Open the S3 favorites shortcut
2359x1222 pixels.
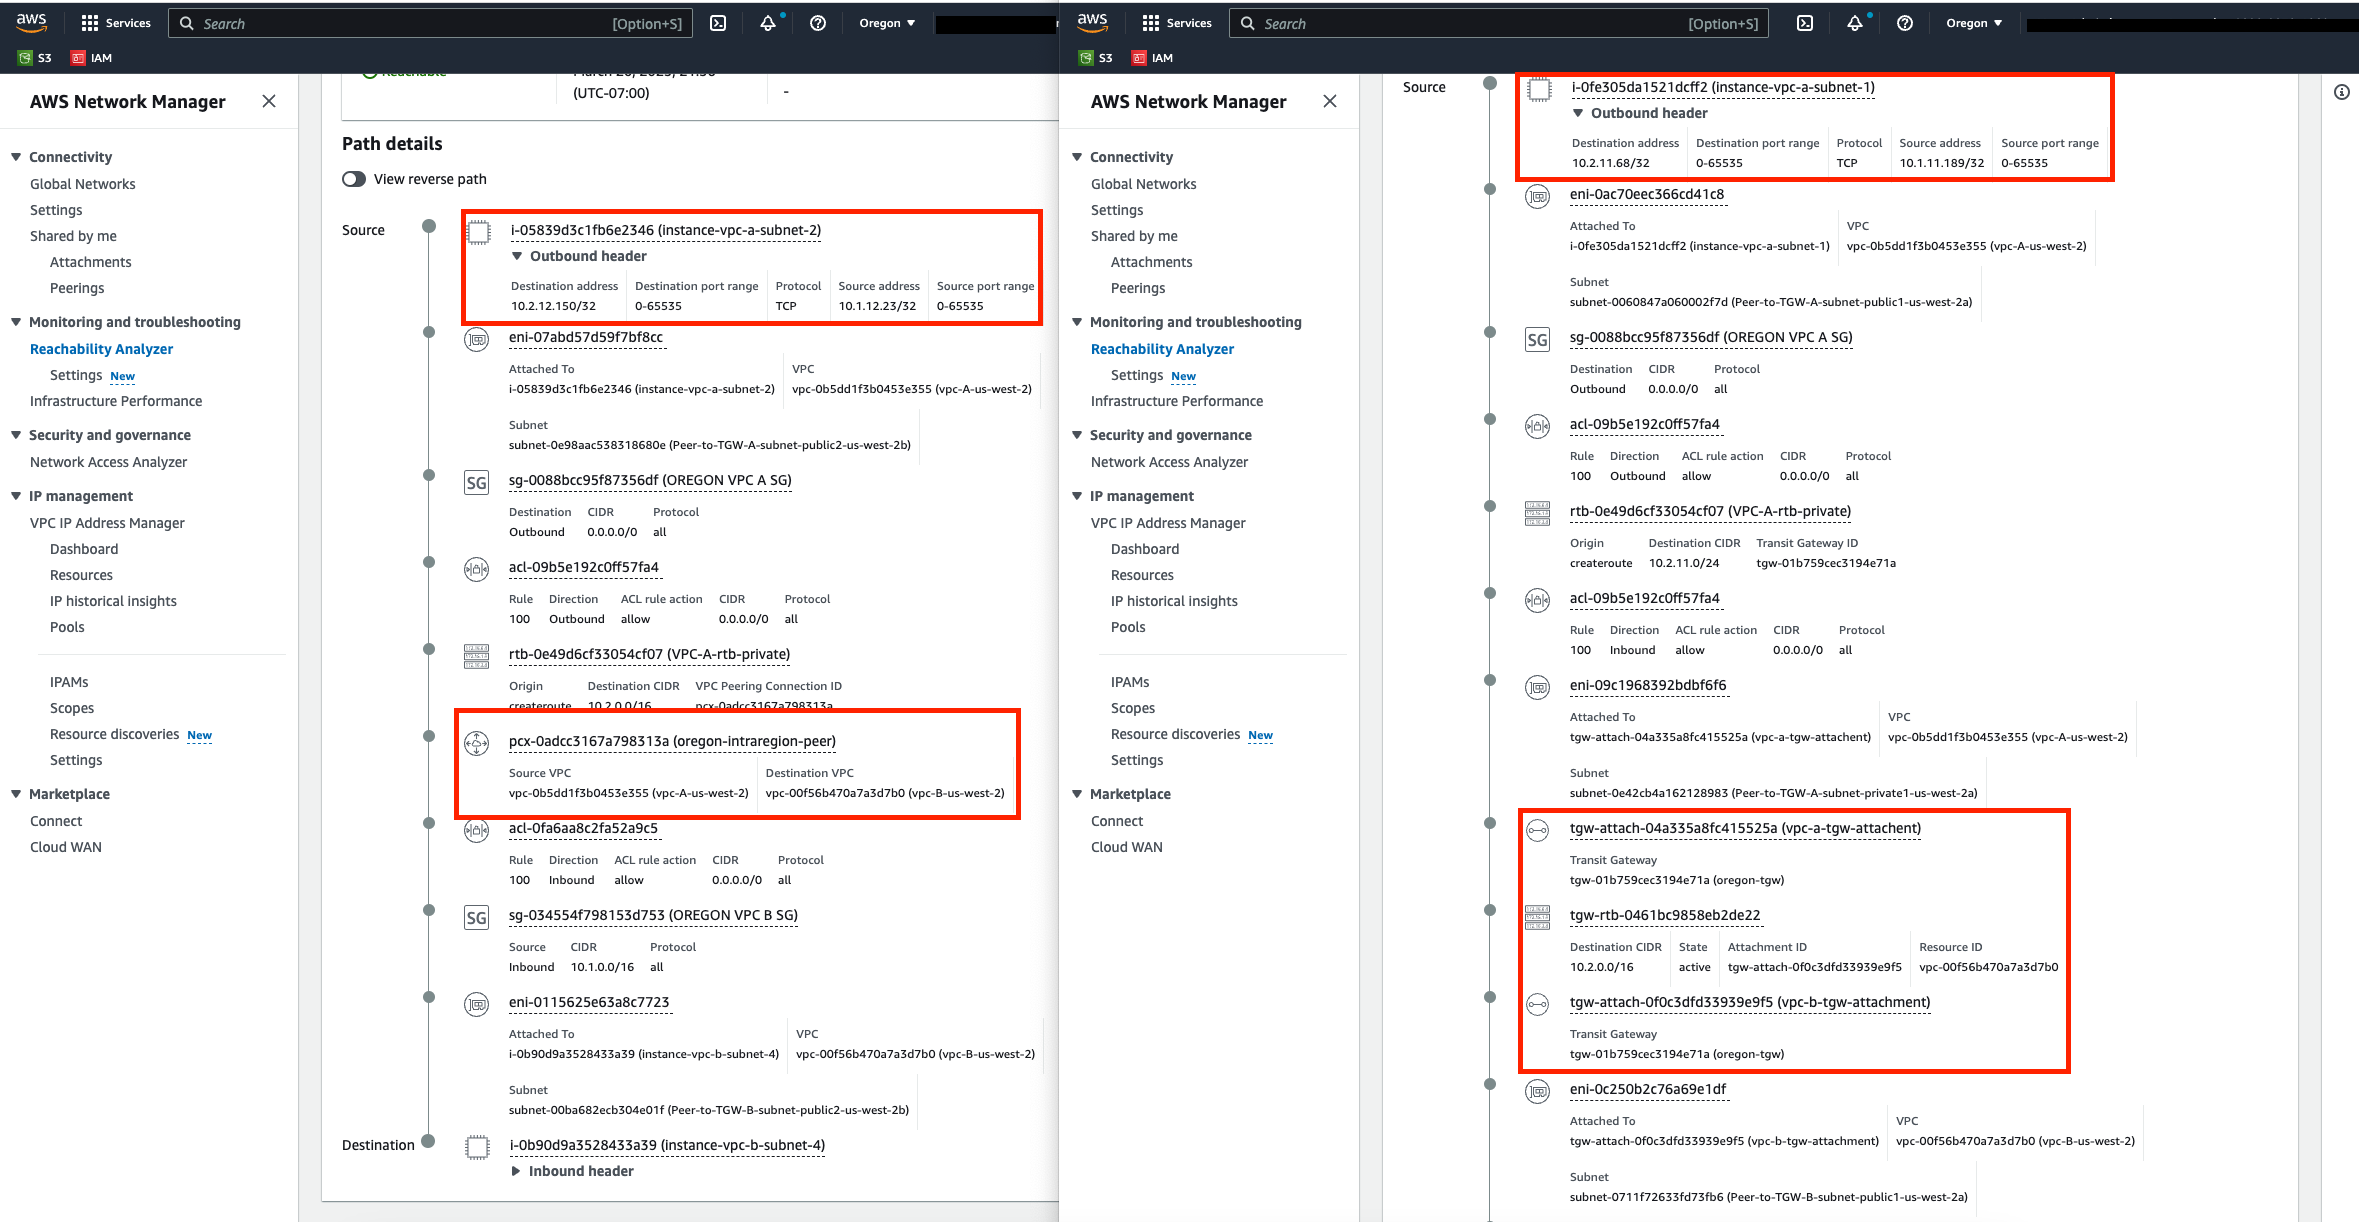point(35,57)
